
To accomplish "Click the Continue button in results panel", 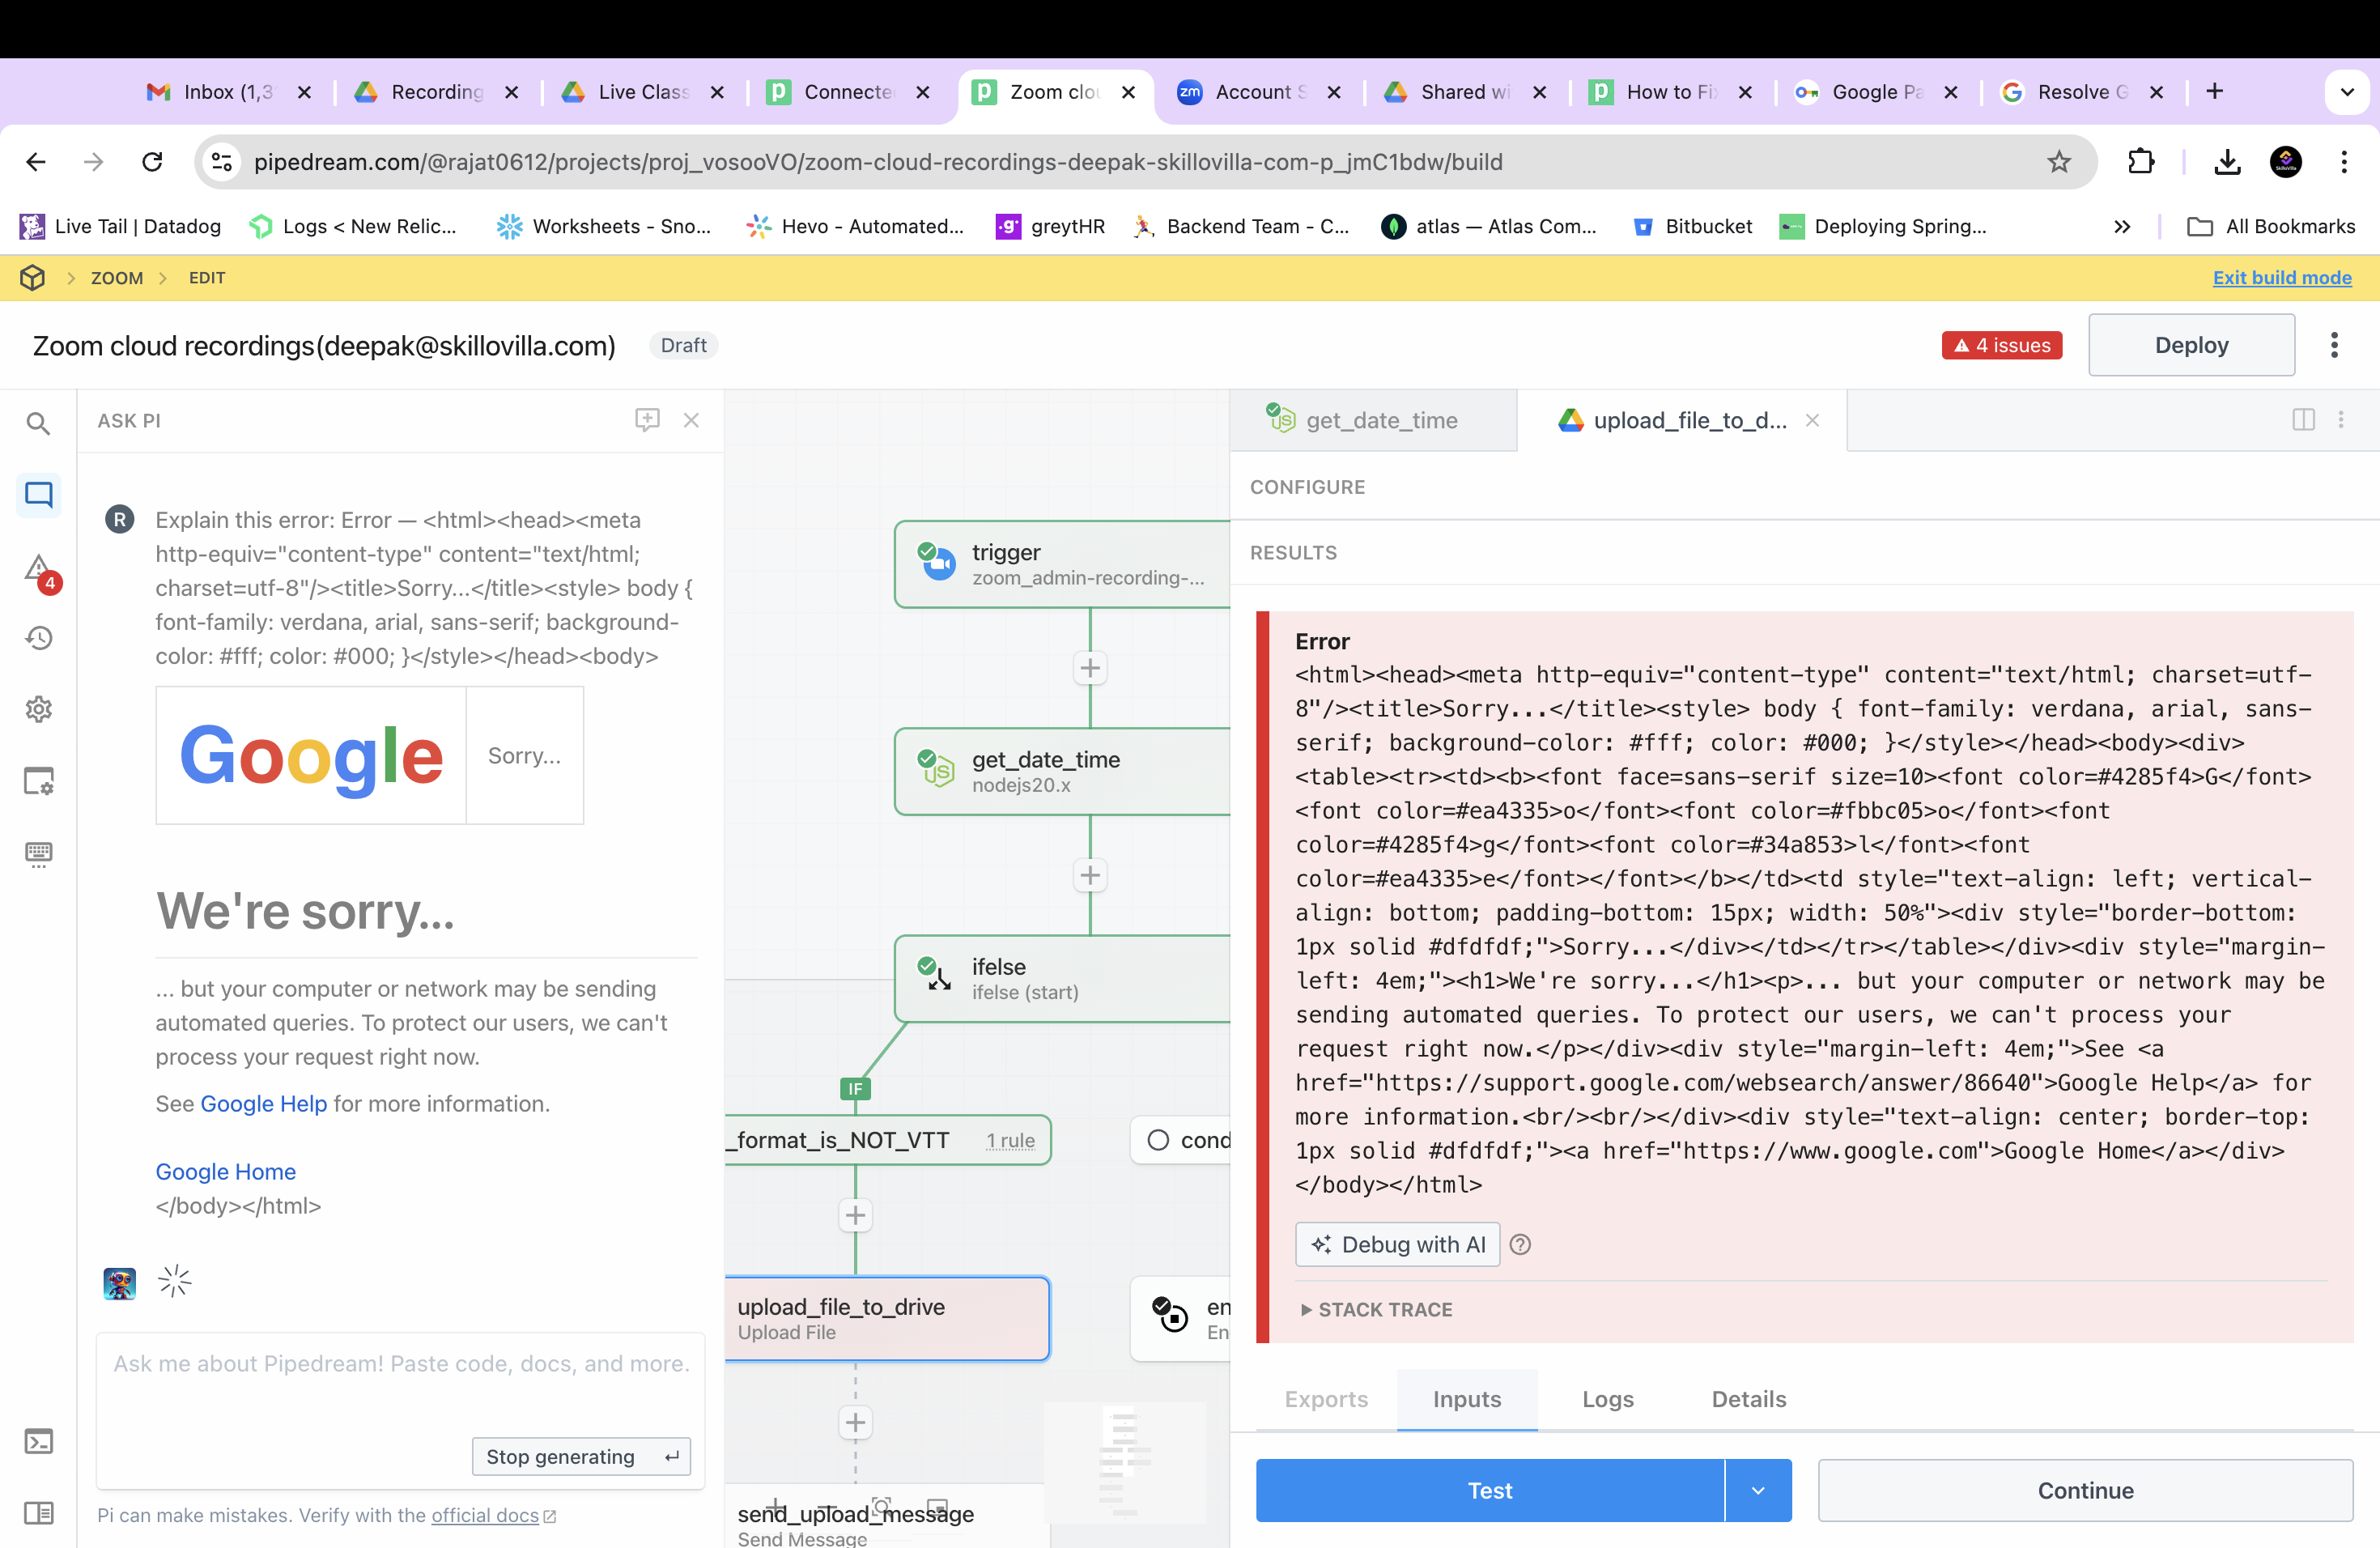I will pyautogui.click(x=2084, y=1489).
